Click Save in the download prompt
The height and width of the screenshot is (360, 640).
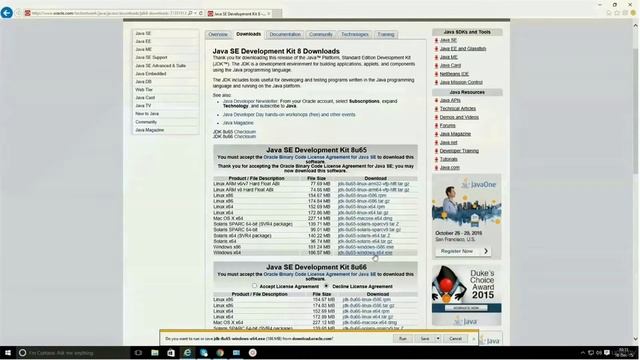425,339
